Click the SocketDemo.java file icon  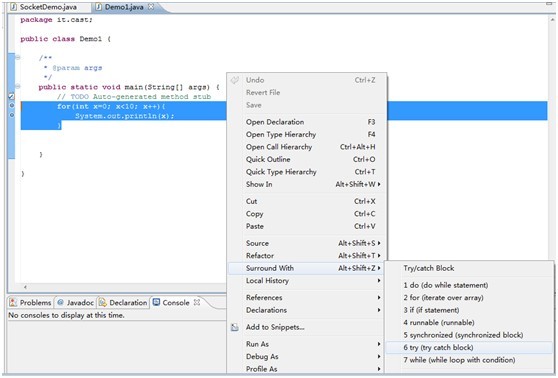click(x=14, y=7)
